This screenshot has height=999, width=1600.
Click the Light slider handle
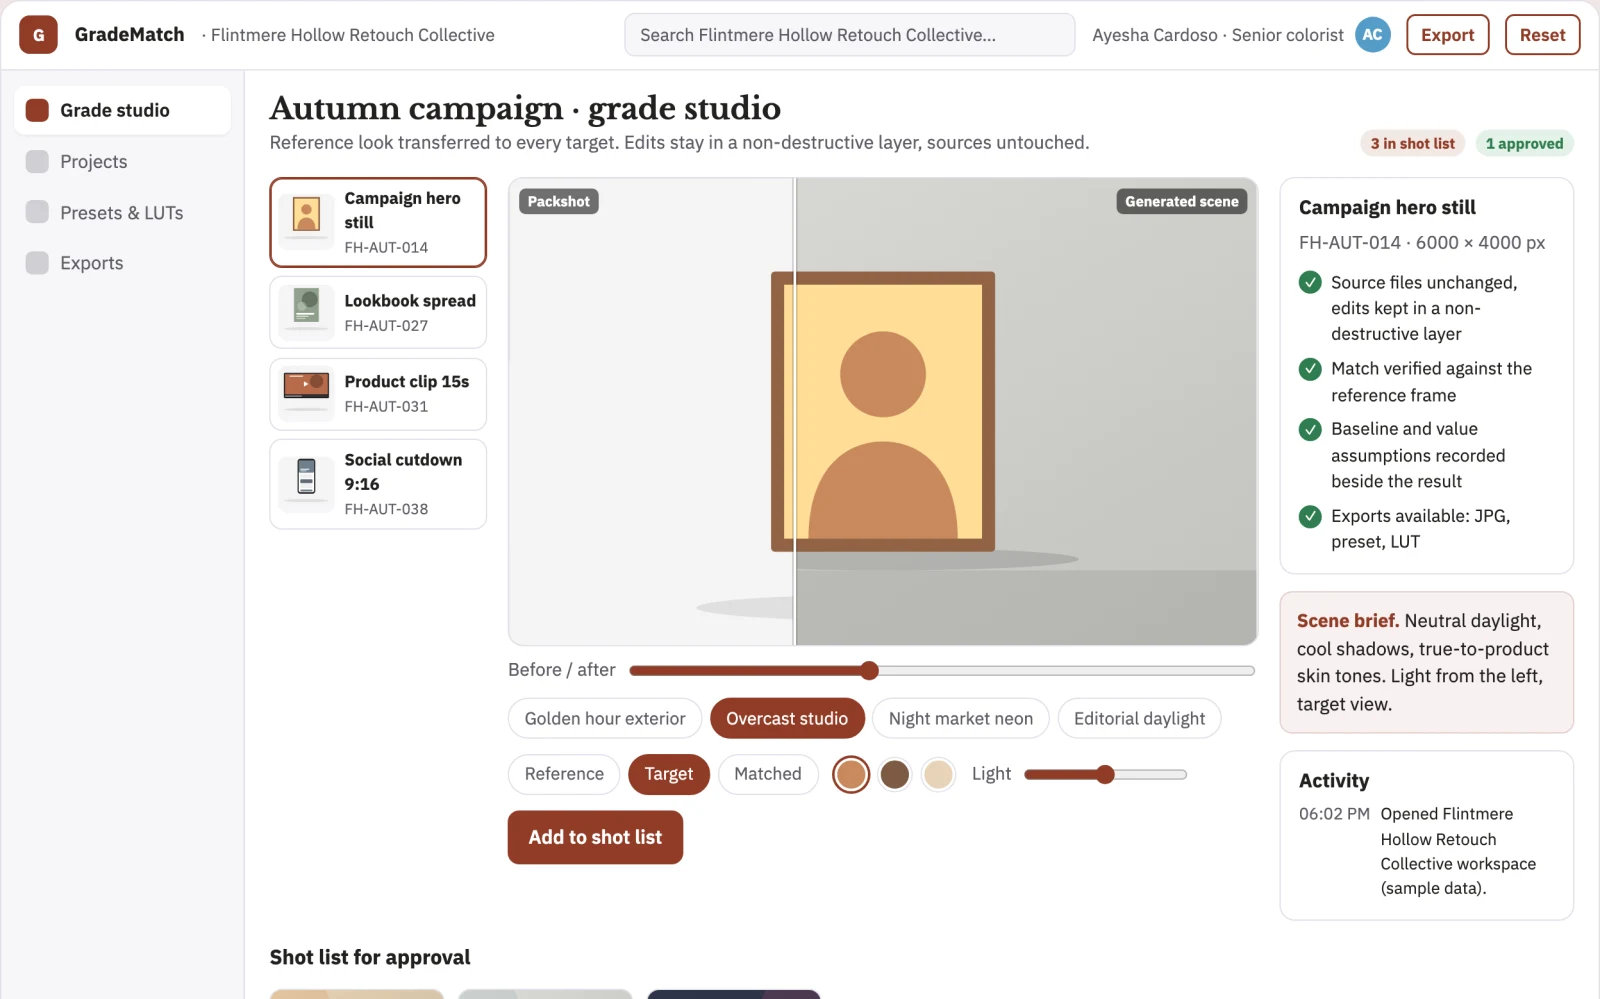1105,774
